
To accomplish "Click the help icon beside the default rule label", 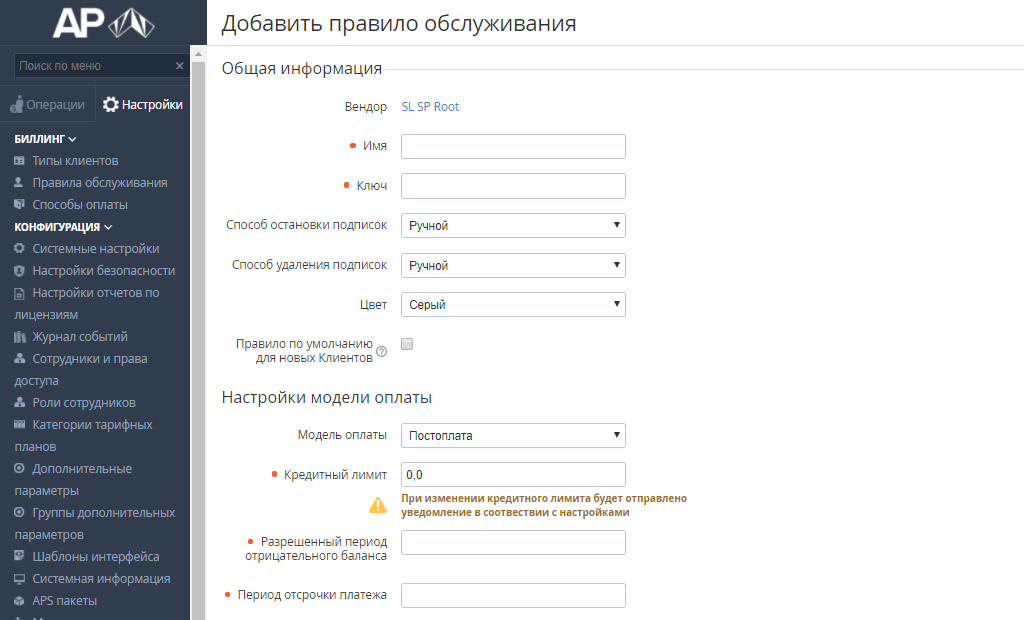I will (382, 351).
